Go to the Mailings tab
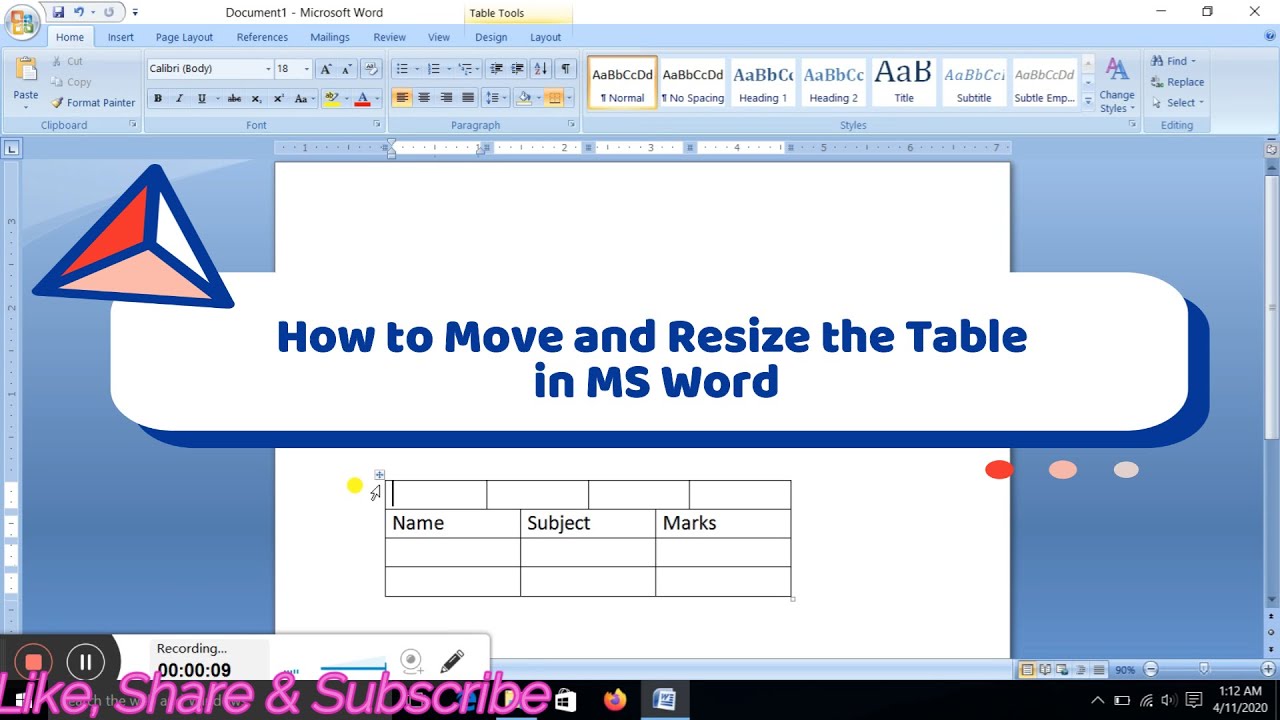Screen dimensions: 1280x720 pyautogui.click(x=330, y=37)
